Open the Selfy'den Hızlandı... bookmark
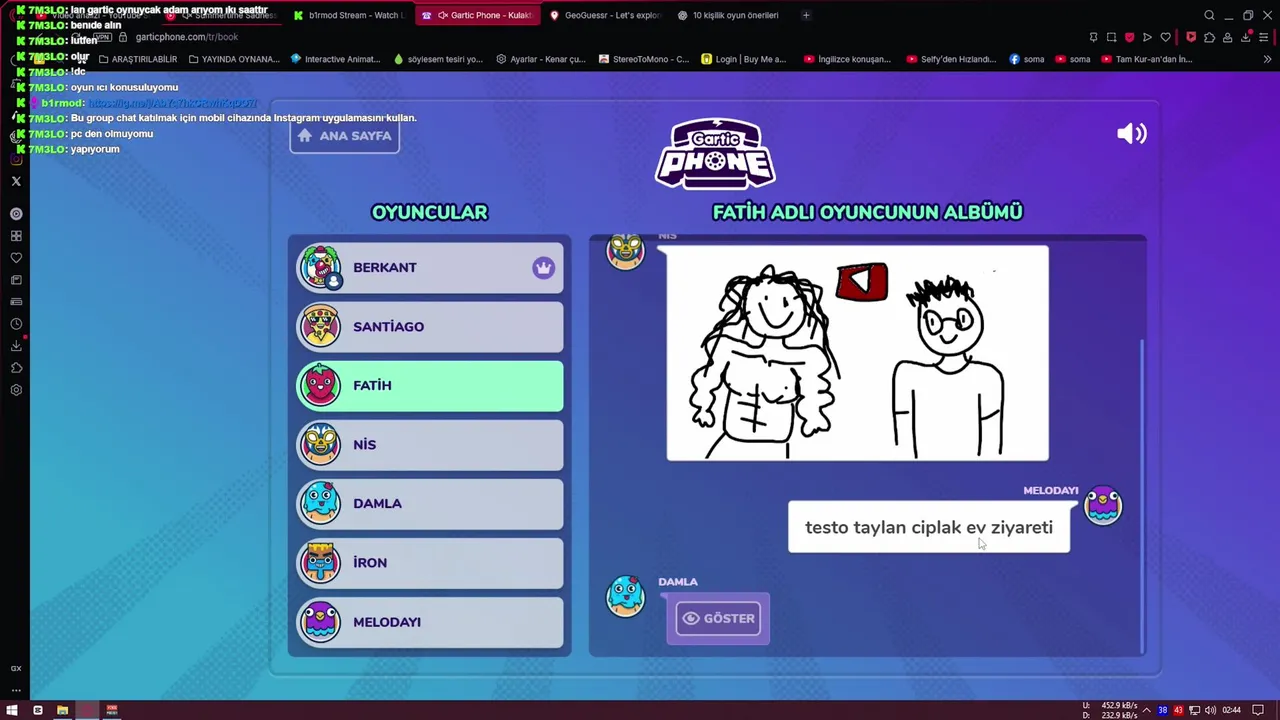This screenshot has width=1280, height=720. tap(951, 59)
